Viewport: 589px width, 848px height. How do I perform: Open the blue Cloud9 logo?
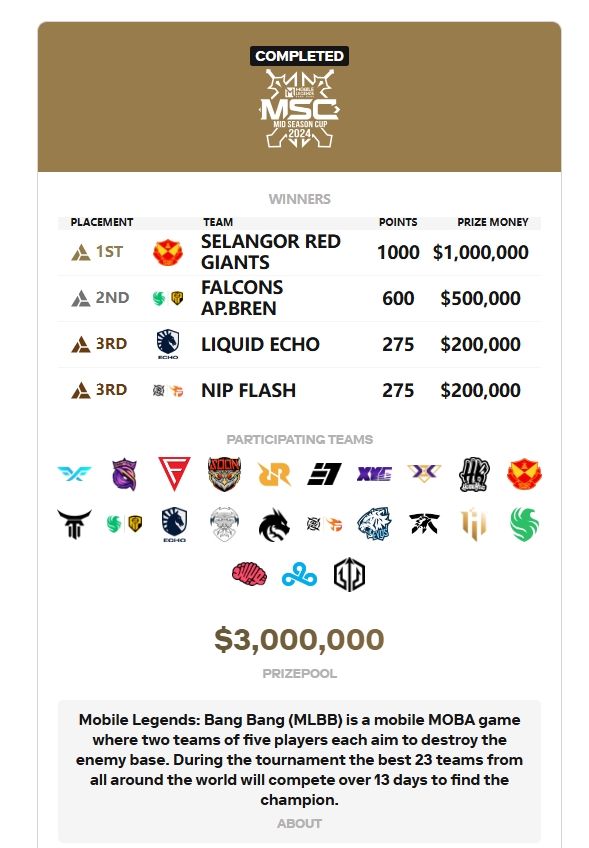pos(299,575)
